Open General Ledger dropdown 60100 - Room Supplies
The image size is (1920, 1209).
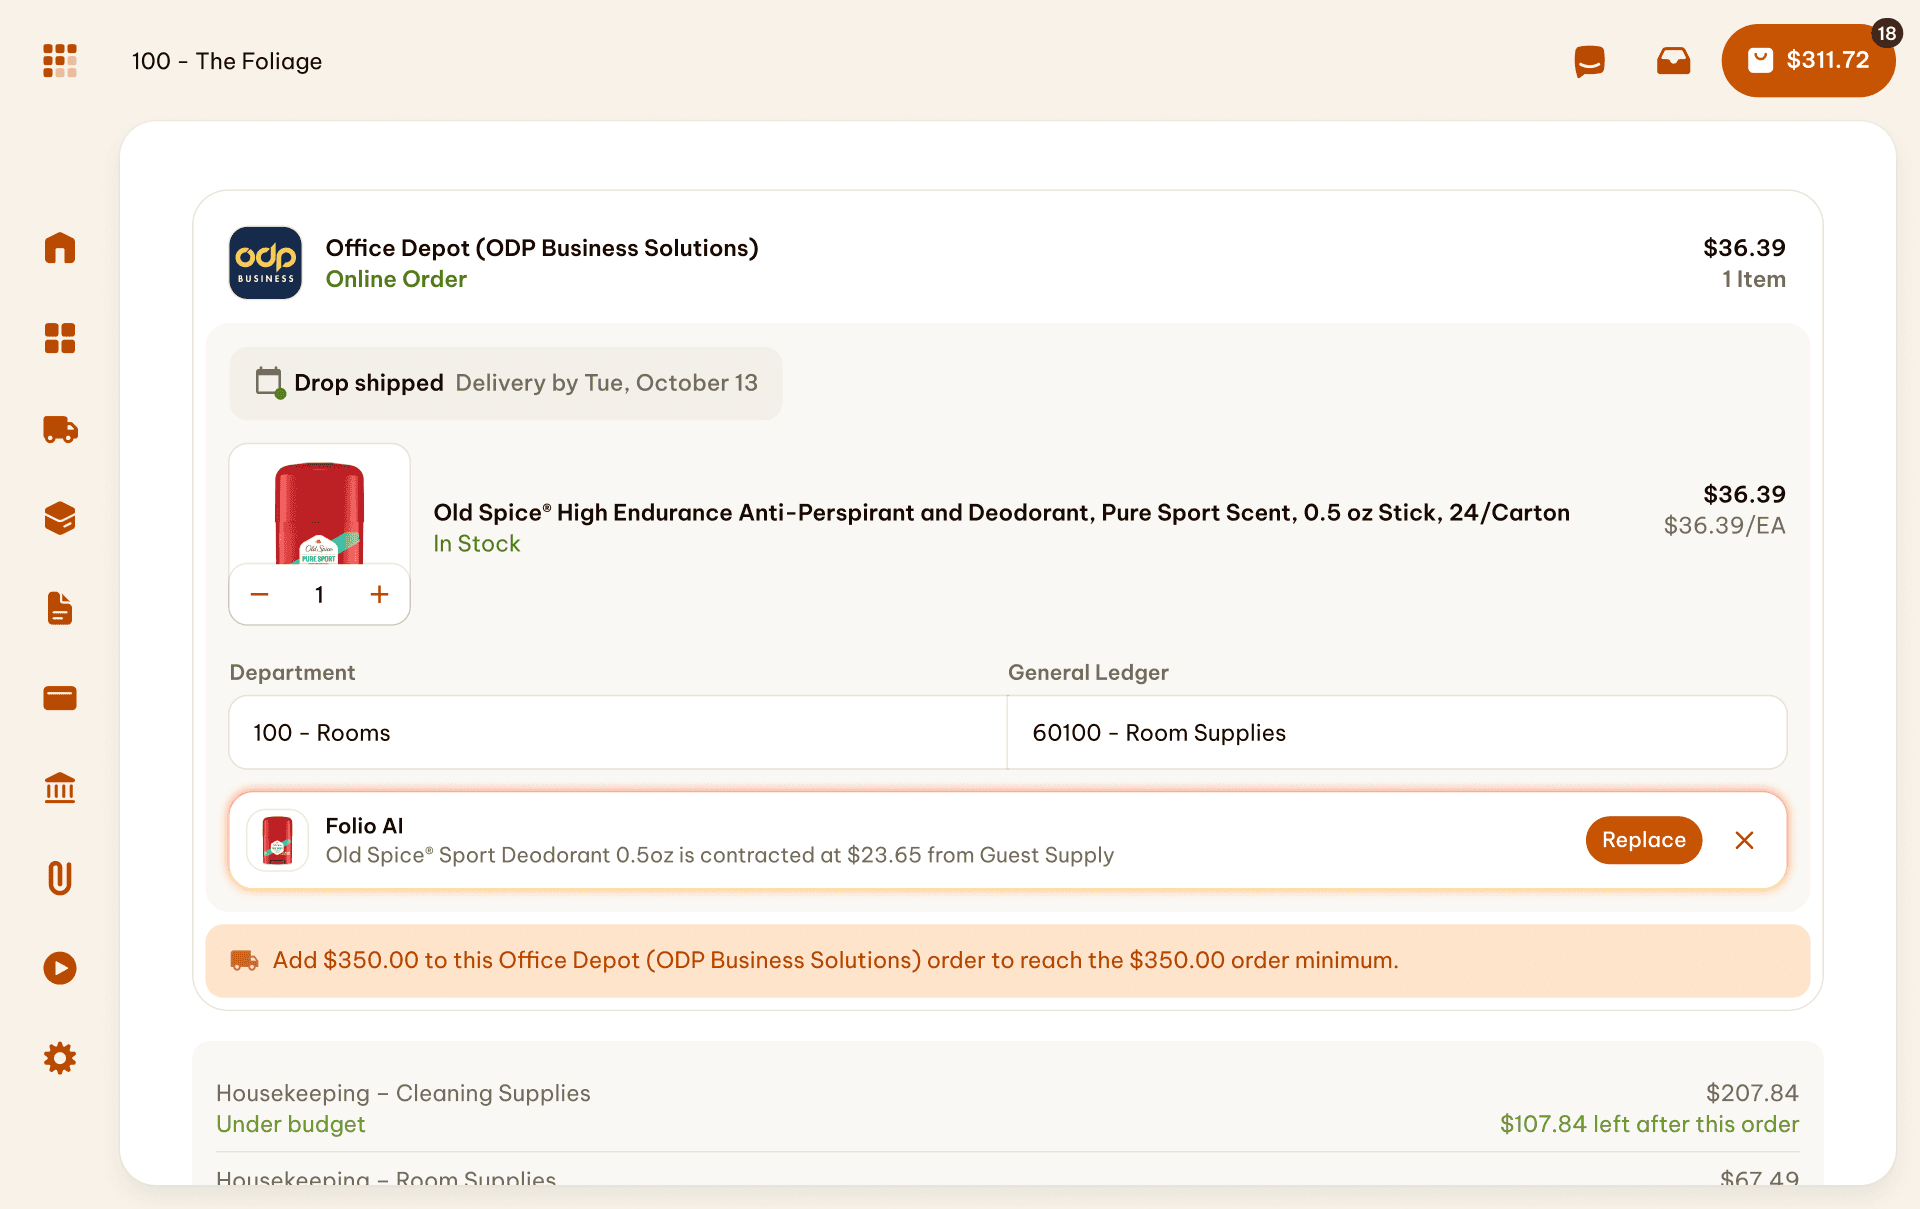click(x=1397, y=732)
